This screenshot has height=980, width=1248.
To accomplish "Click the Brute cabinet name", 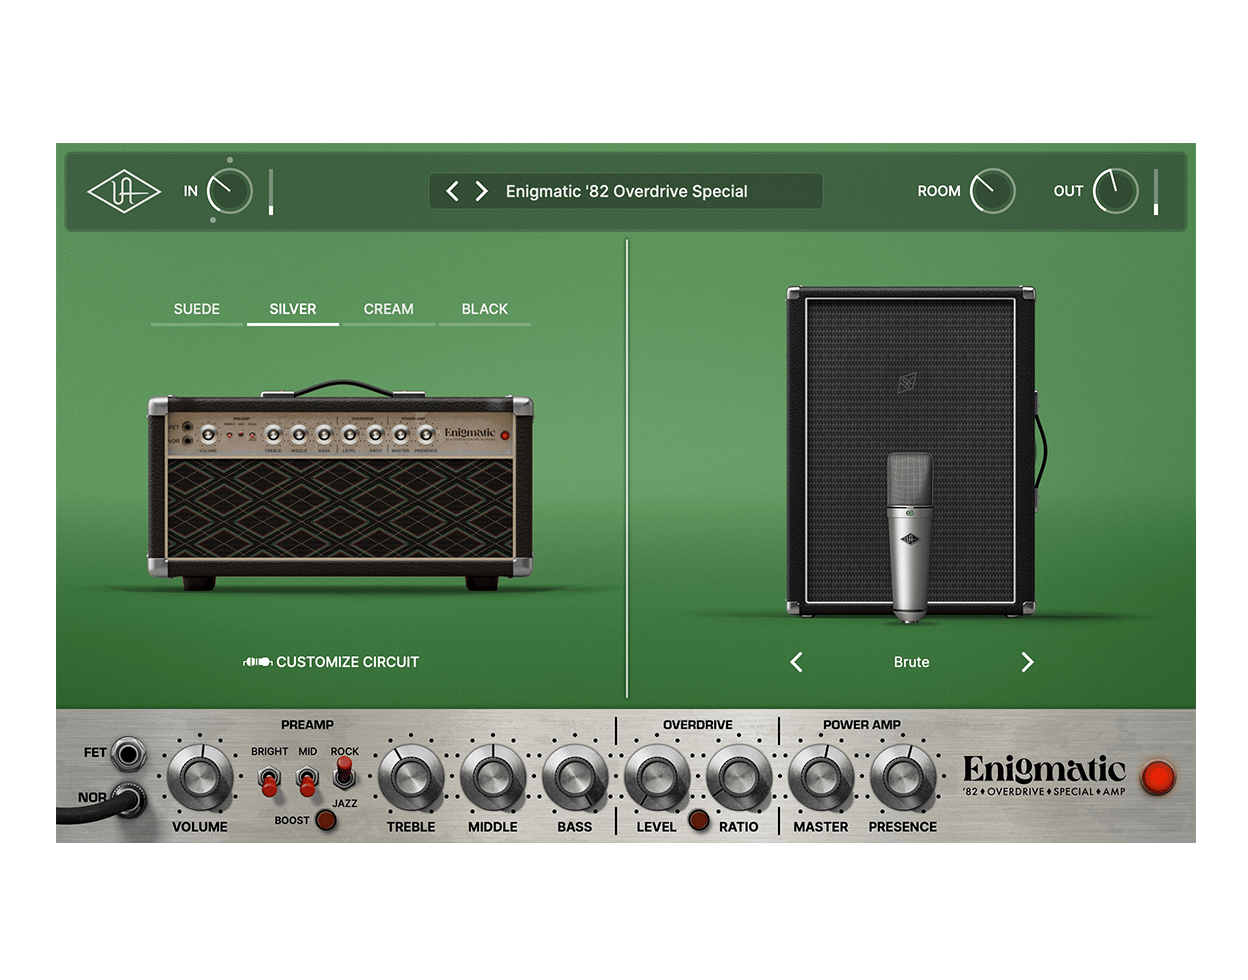I will click(911, 662).
